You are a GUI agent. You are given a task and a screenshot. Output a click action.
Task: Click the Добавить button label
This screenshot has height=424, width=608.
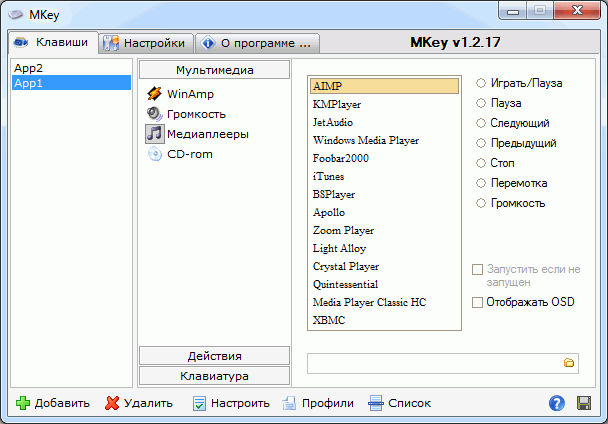pyautogui.click(x=62, y=403)
